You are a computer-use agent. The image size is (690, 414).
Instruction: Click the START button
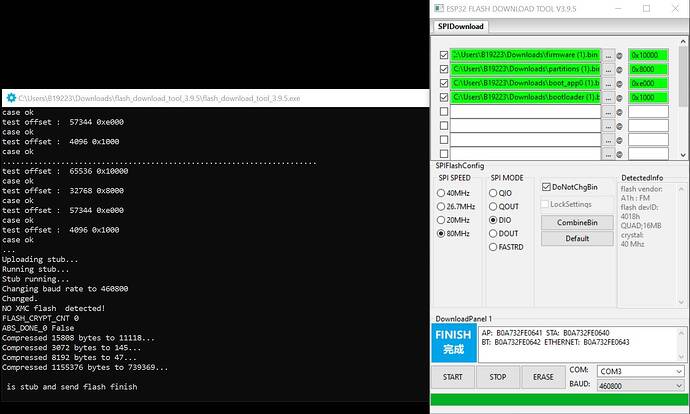tap(452, 377)
